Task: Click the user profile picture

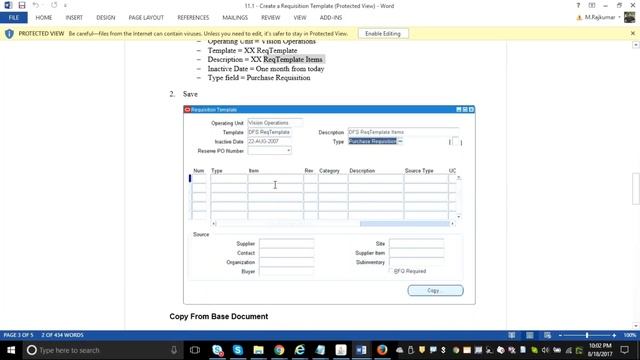Action: click(x=629, y=17)
